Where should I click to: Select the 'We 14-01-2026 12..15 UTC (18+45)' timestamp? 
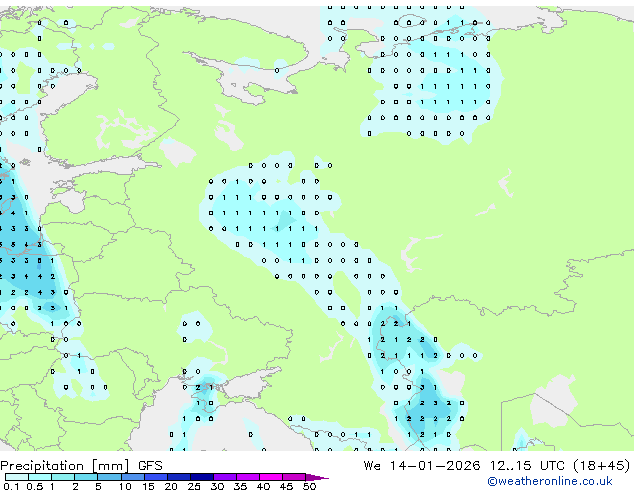(497, 466)
